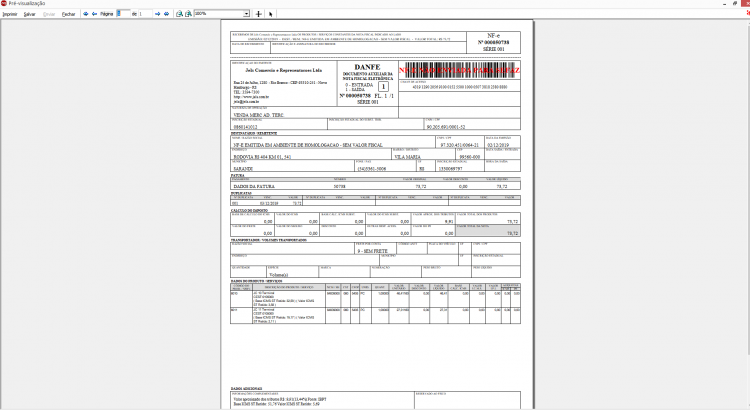Click the barcode area in document
750x410 pixels.
coord(459,70)
